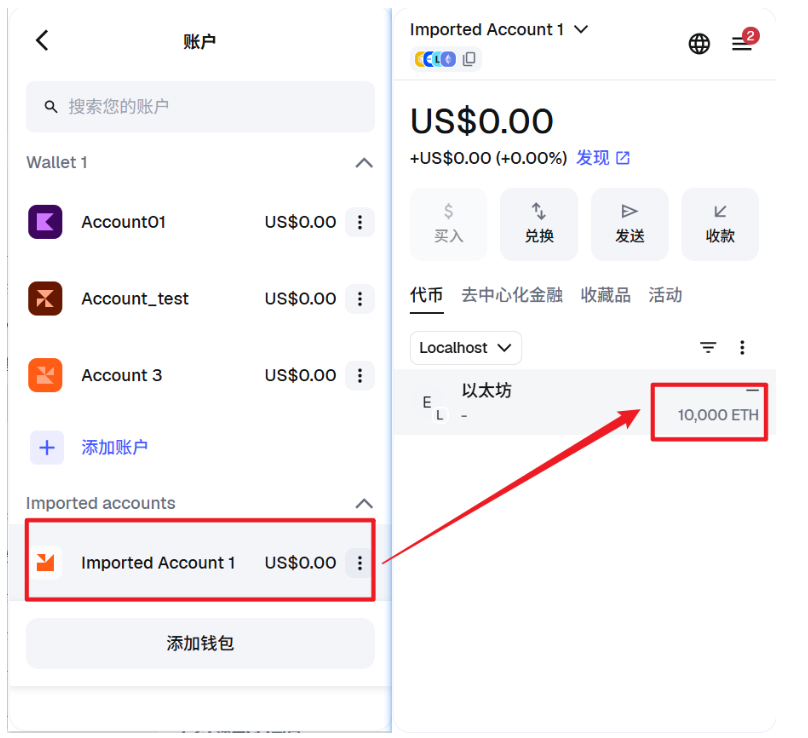The image size is (808, 738).
Task: Click the plus icon beside 添加账户
Action: (47, 447)
